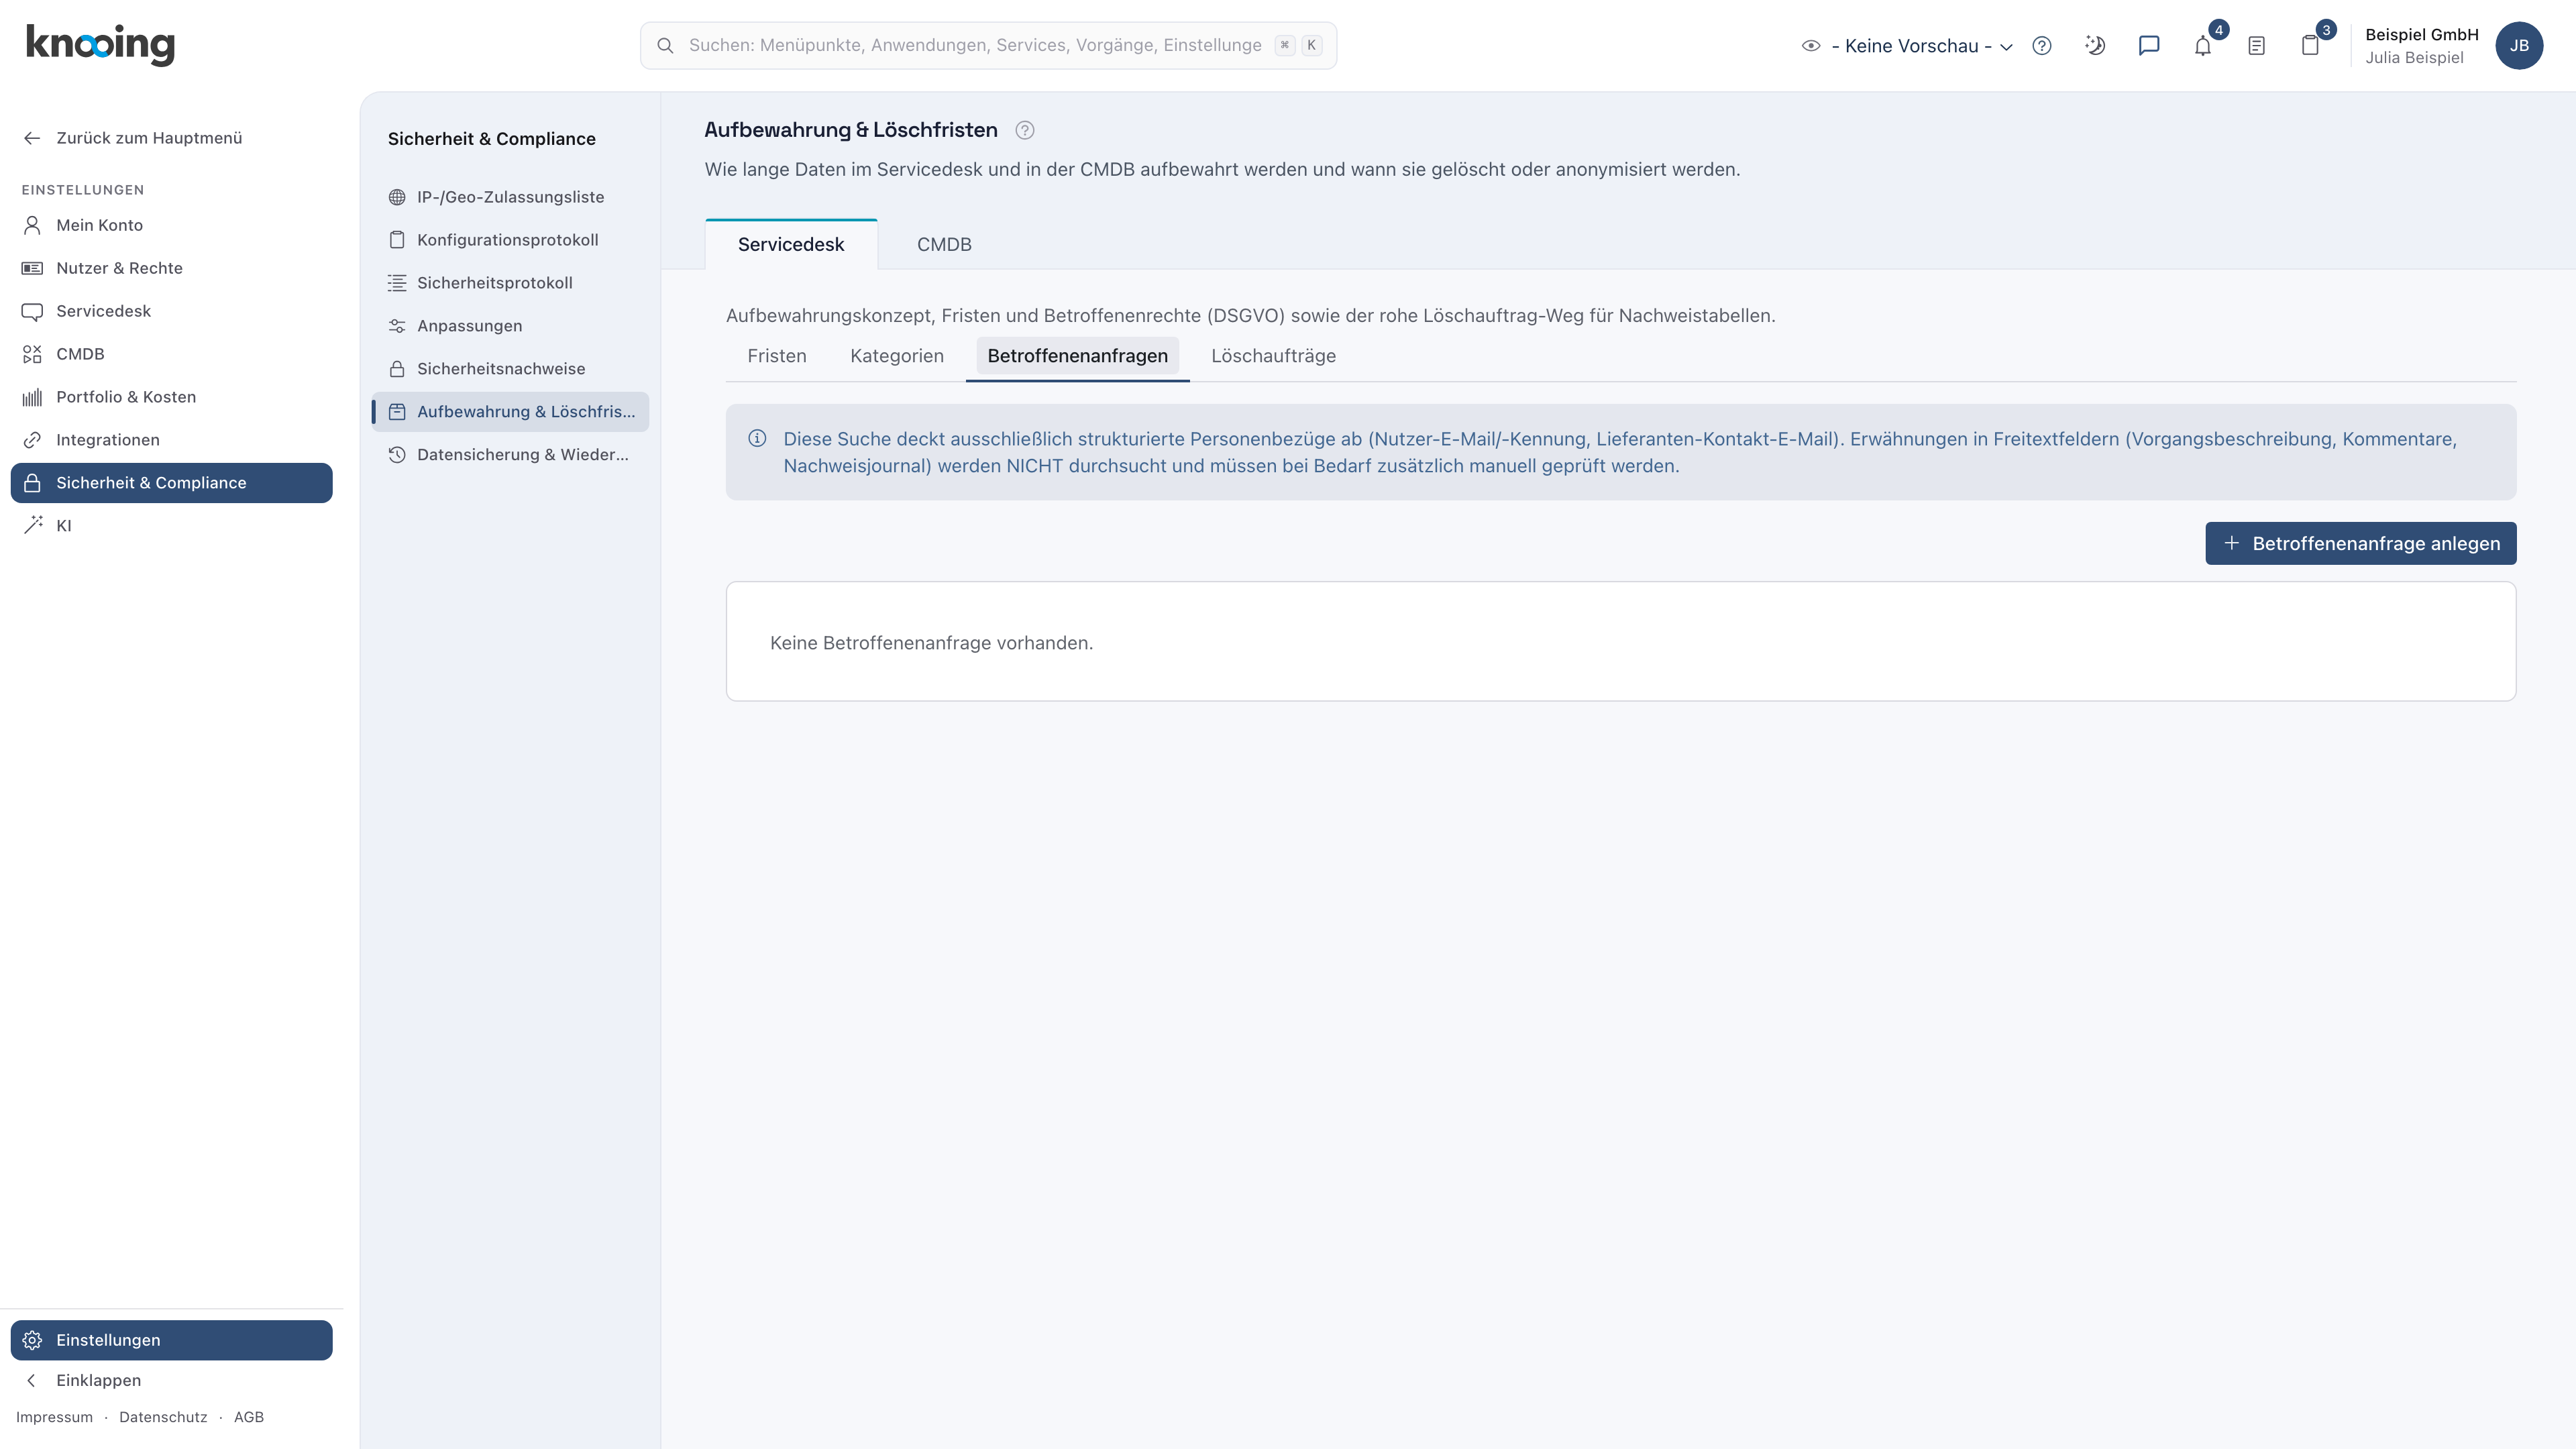Switch to the Servicedesk tab
Image resolution: width=2576 pixels, height=1449 pixels.
[x=791, y=245]
